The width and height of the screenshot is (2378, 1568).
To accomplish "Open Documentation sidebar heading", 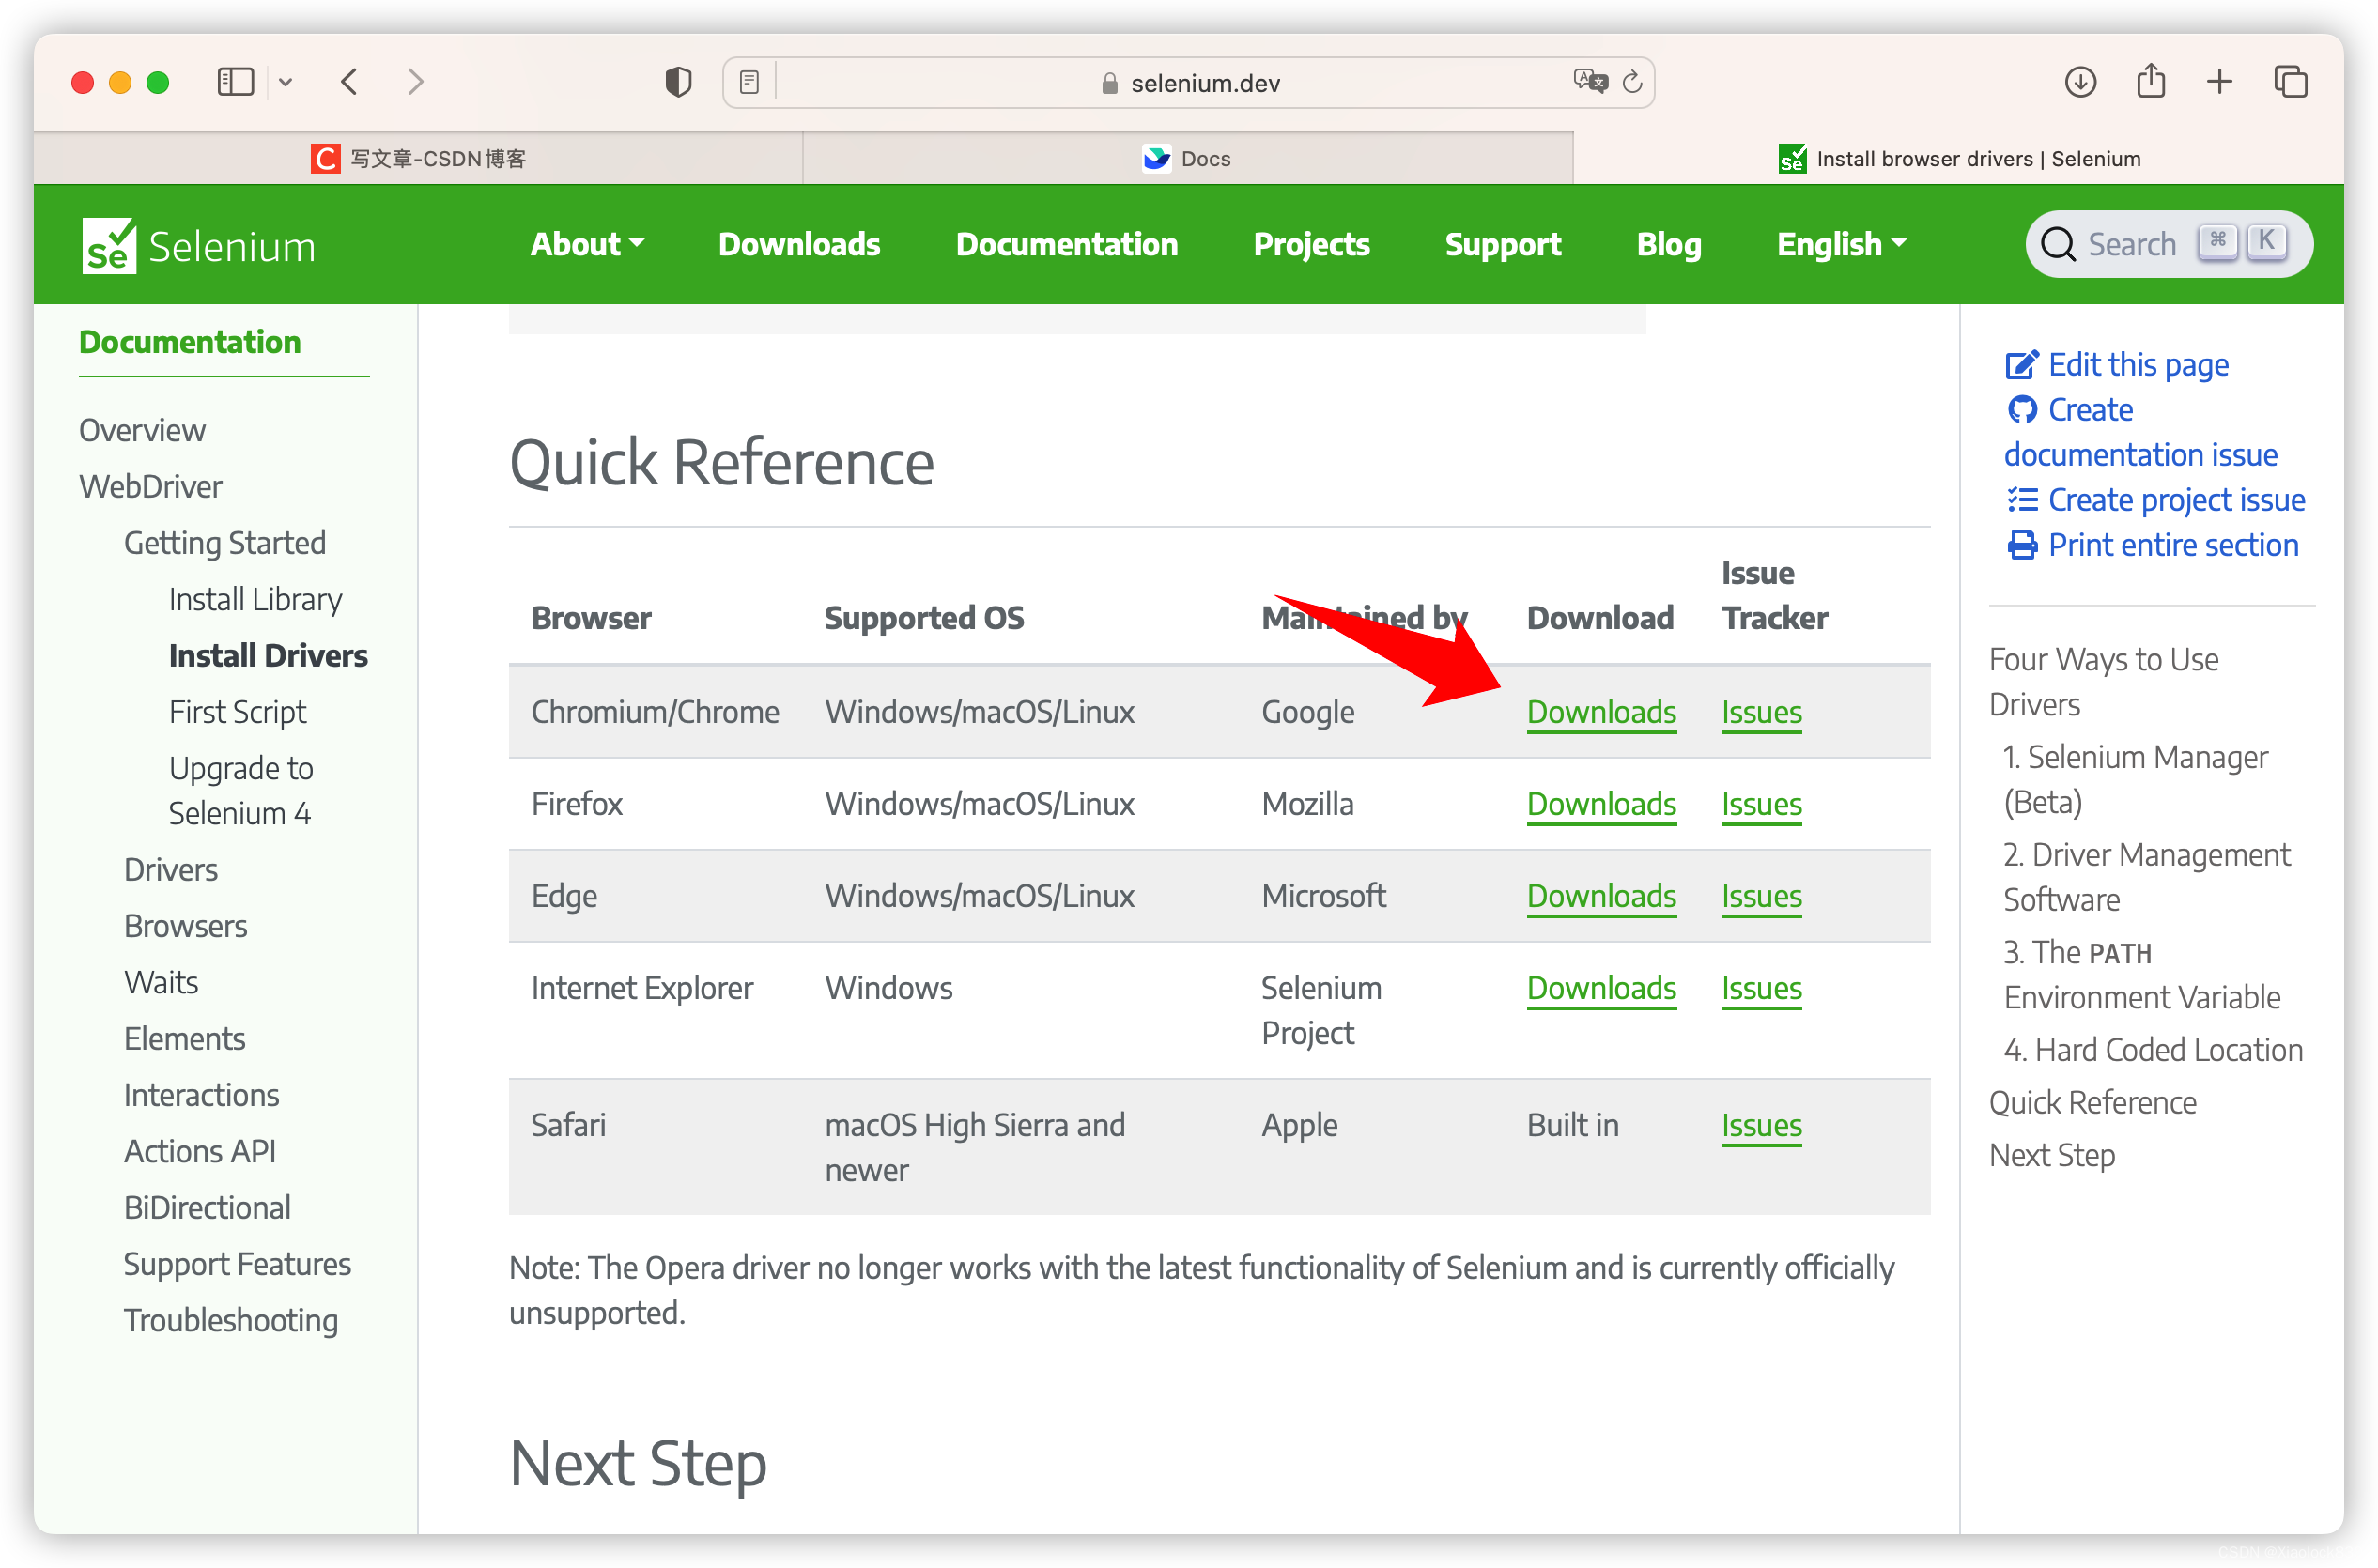I will pos(190,342).
